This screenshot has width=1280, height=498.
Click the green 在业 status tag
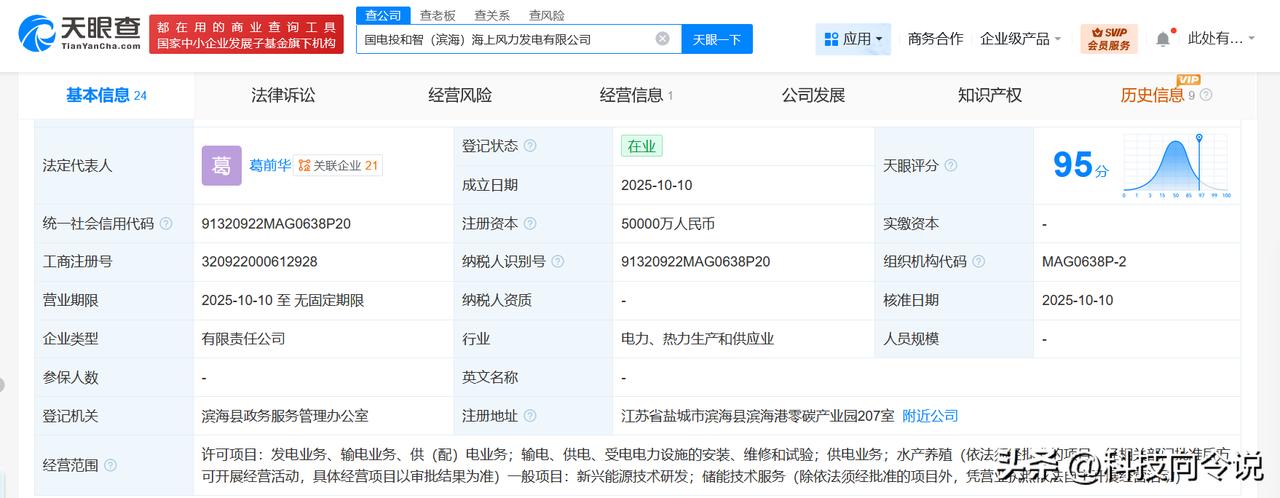point(641,146)
